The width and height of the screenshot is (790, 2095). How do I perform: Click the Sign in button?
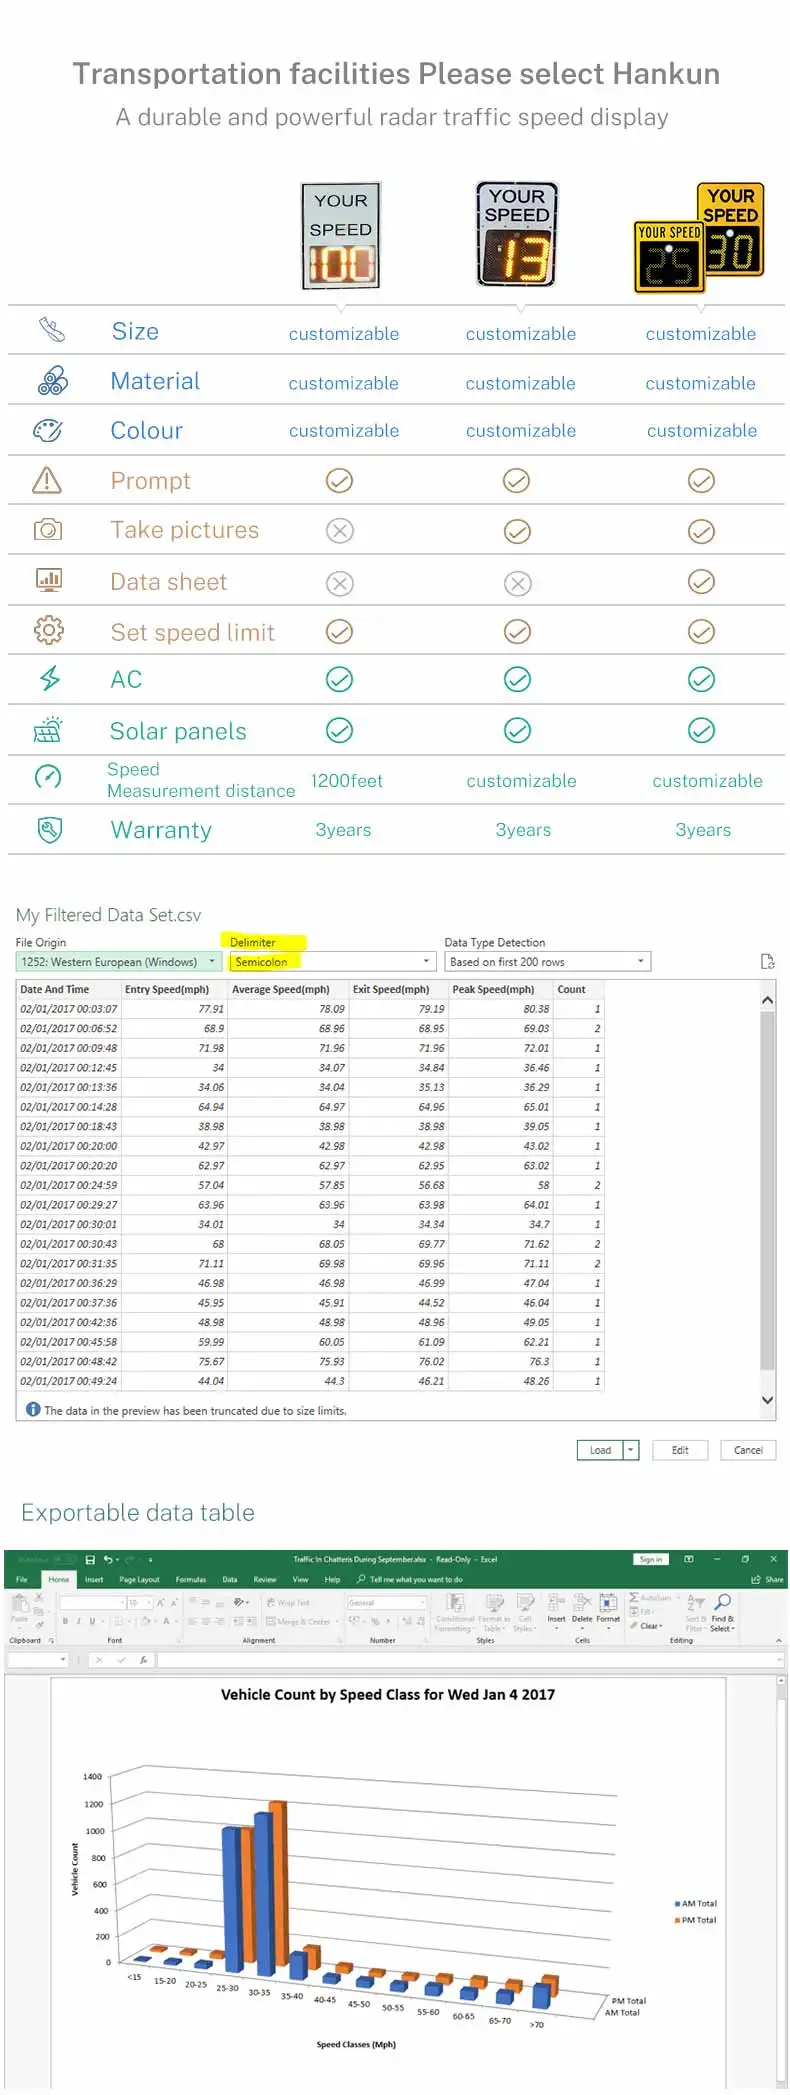(x=650, y=1559)
